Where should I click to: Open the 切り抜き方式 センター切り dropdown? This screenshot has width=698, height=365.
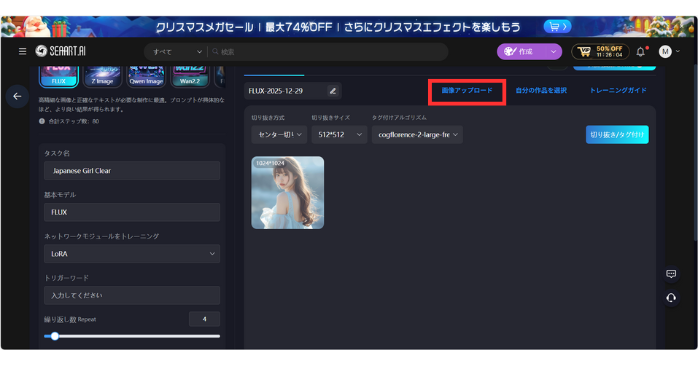(x=279, y=134)
